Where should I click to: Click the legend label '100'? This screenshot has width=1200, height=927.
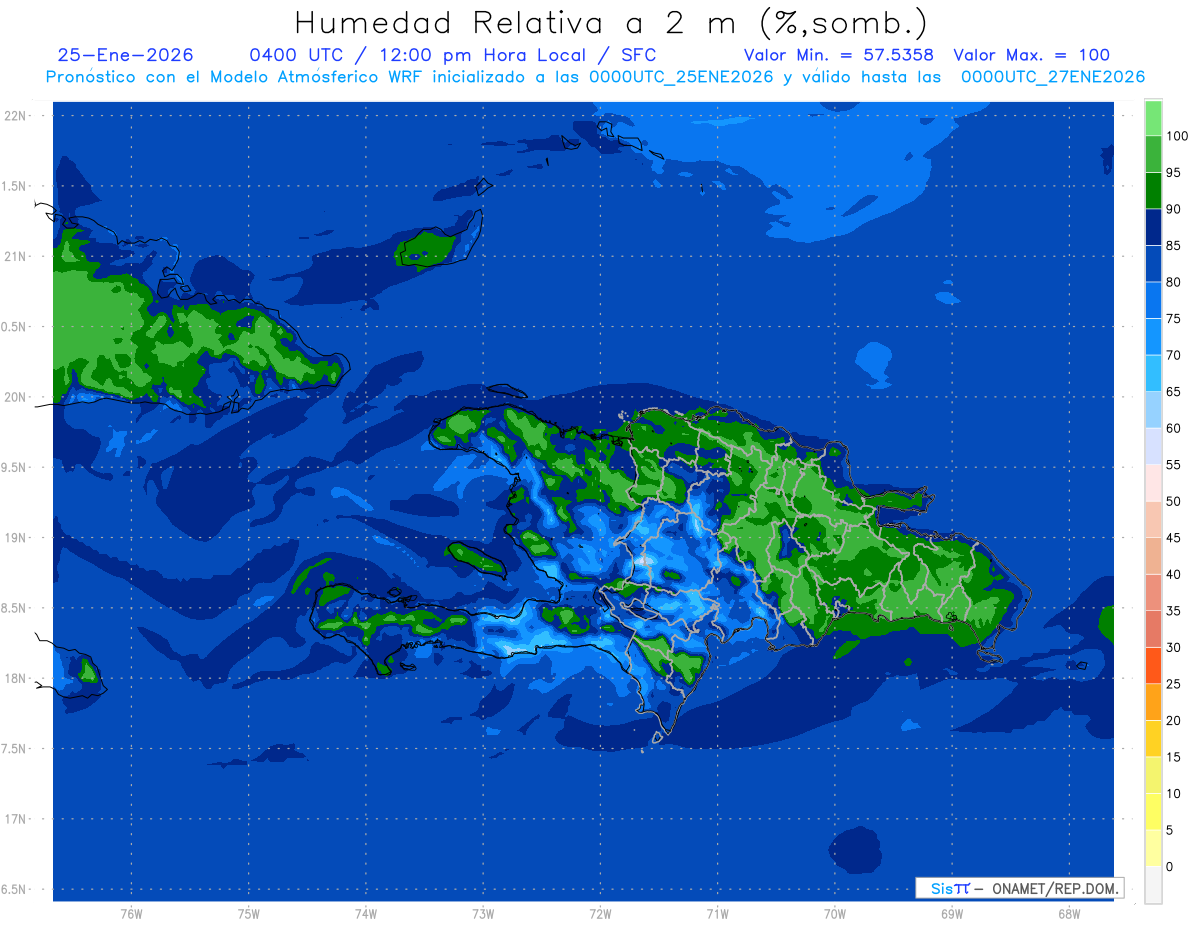pos(1176,136)
